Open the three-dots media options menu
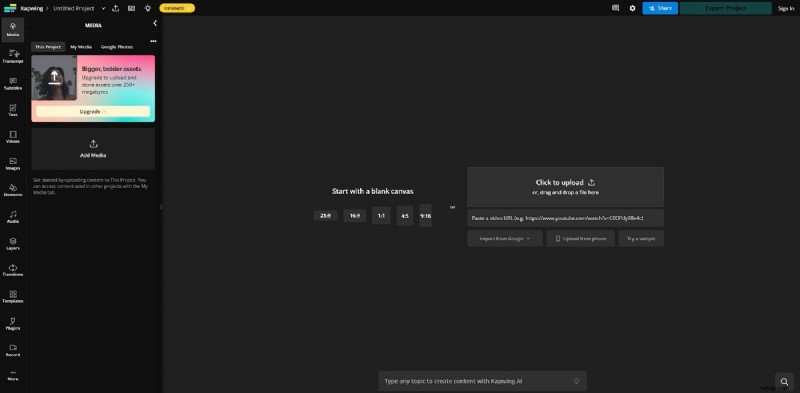The height and width of the screenshot is (393, 800). coord(153,41)
